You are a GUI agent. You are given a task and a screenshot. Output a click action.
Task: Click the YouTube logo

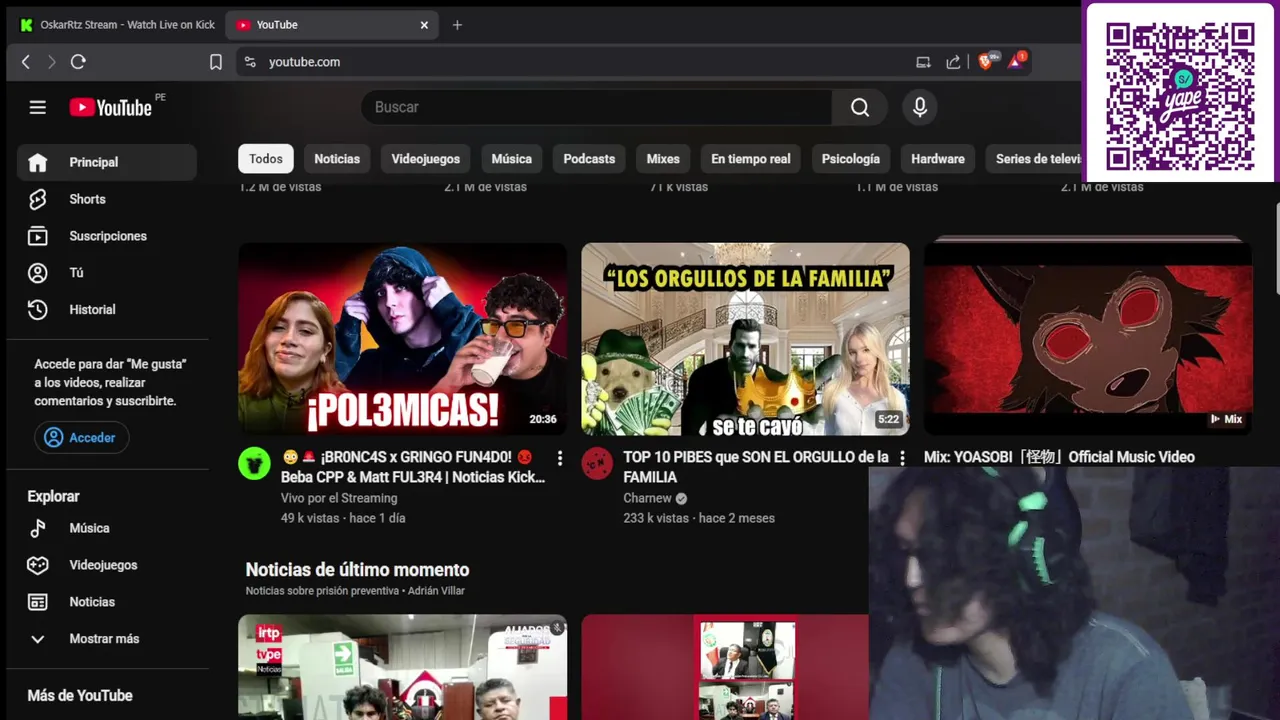click(111, 107)
